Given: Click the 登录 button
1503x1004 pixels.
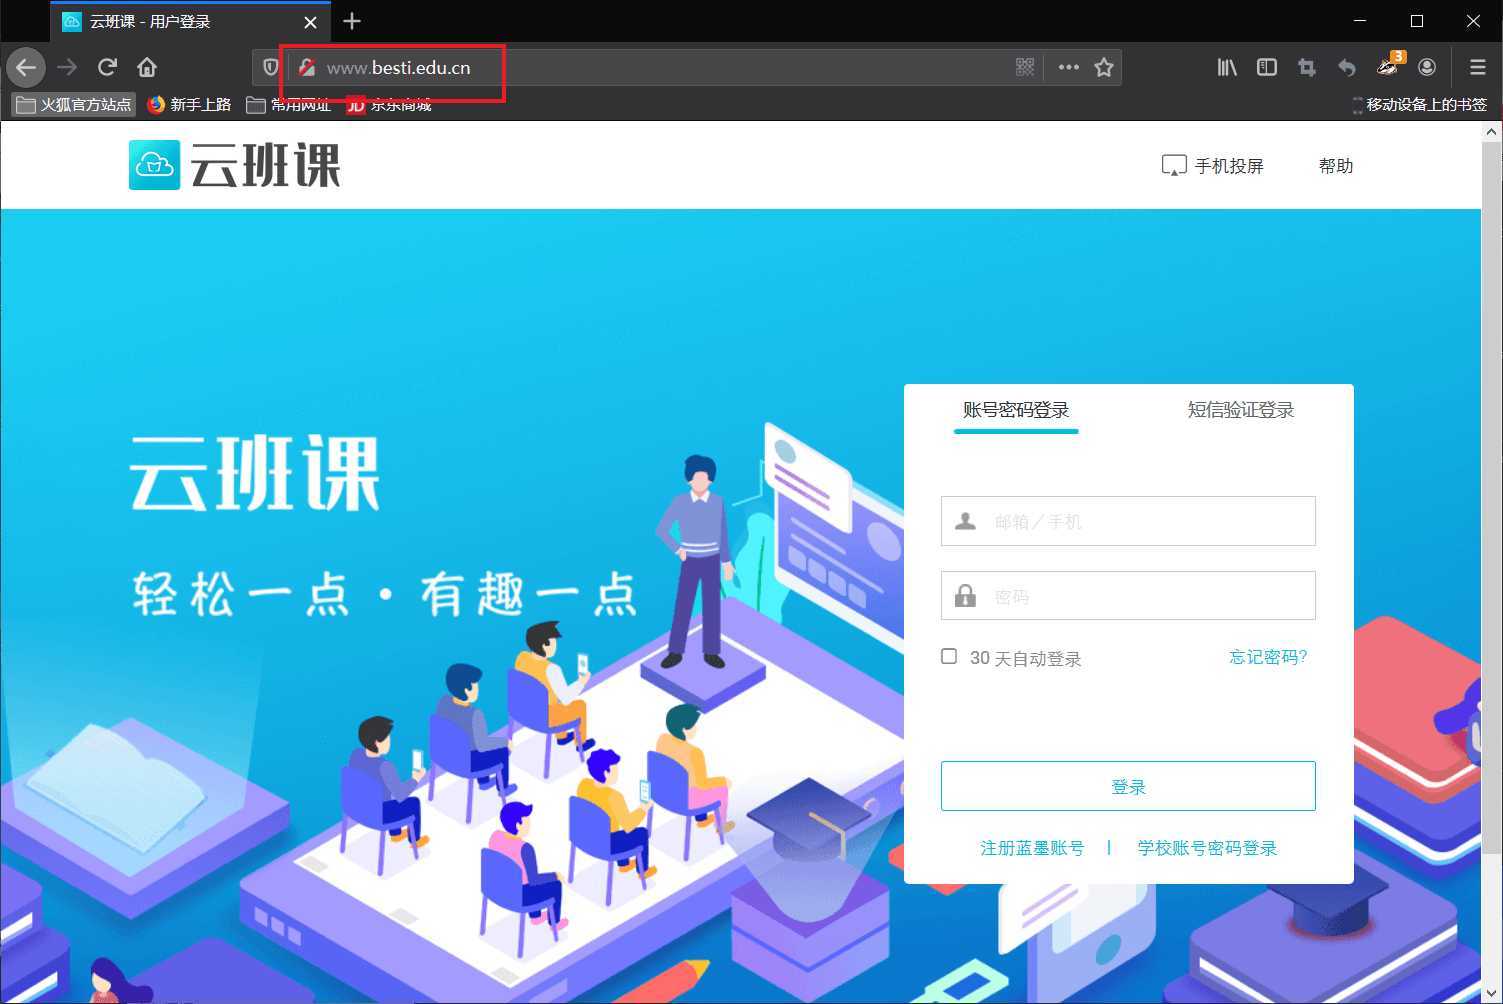Looking at the screenshot, I should coord(1128,786).
